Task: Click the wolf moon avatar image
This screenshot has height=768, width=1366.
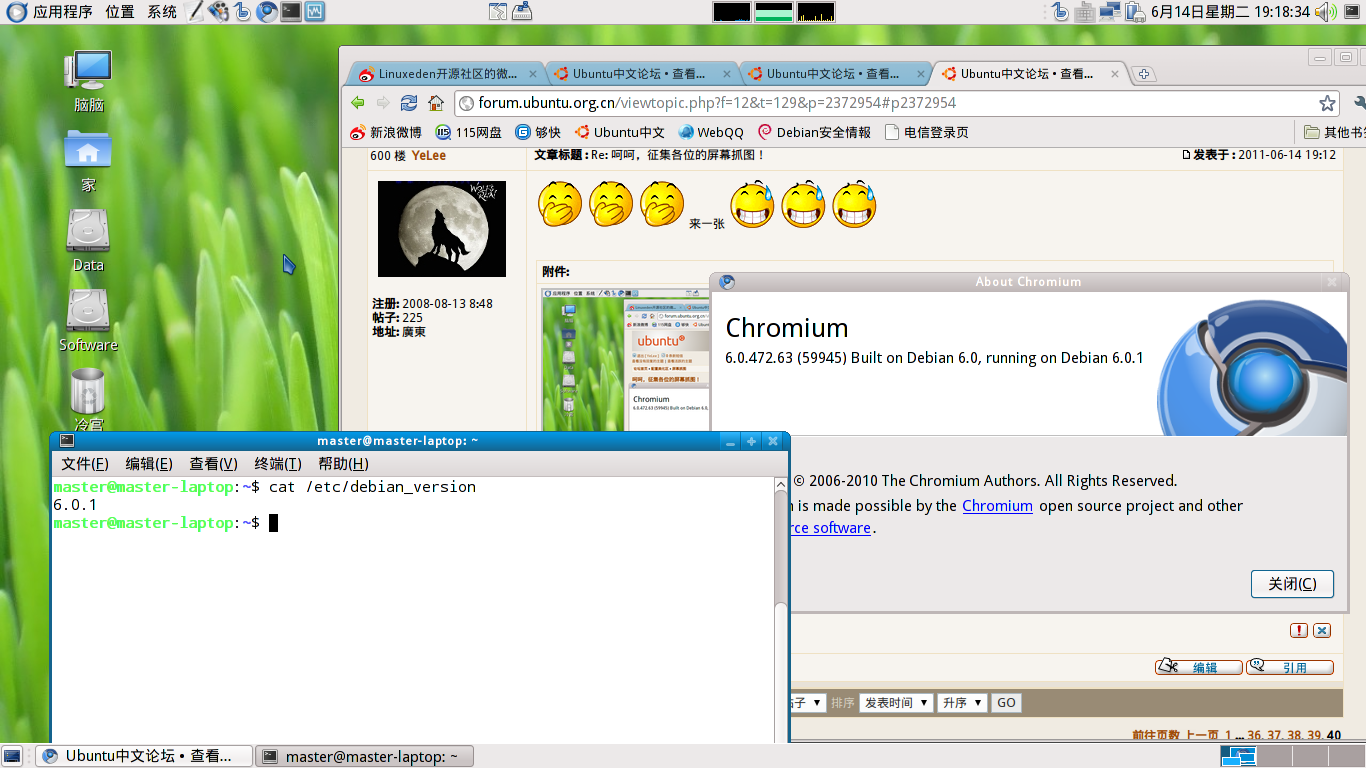Action: coord(442,229)
